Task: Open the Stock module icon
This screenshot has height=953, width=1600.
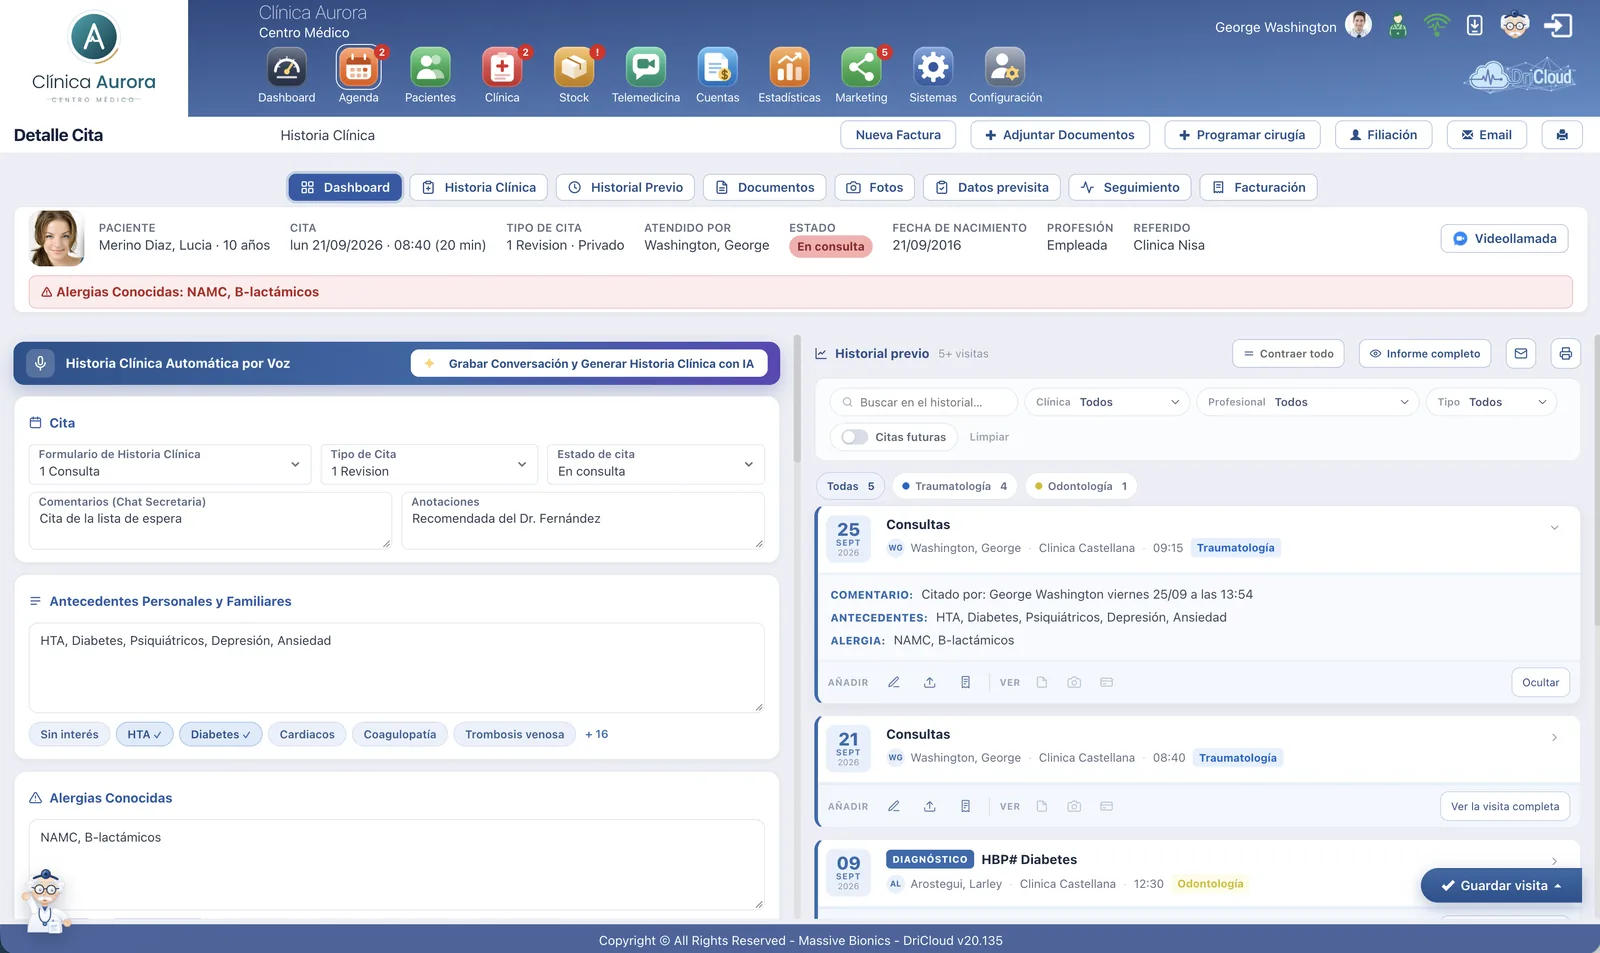Action: click(574, 68)
